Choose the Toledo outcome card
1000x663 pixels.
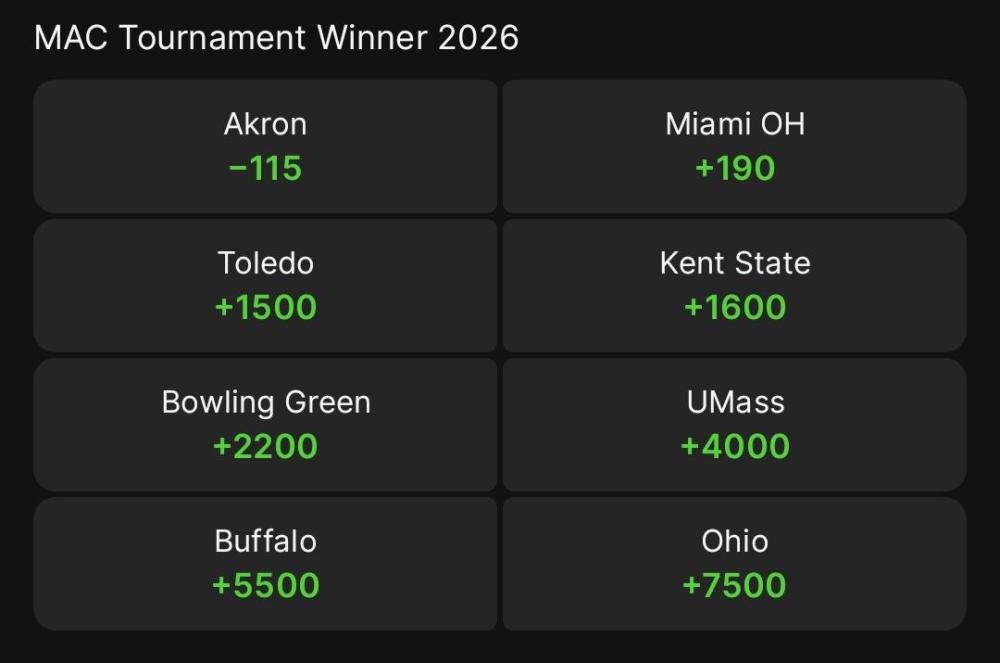coord(265,285)
